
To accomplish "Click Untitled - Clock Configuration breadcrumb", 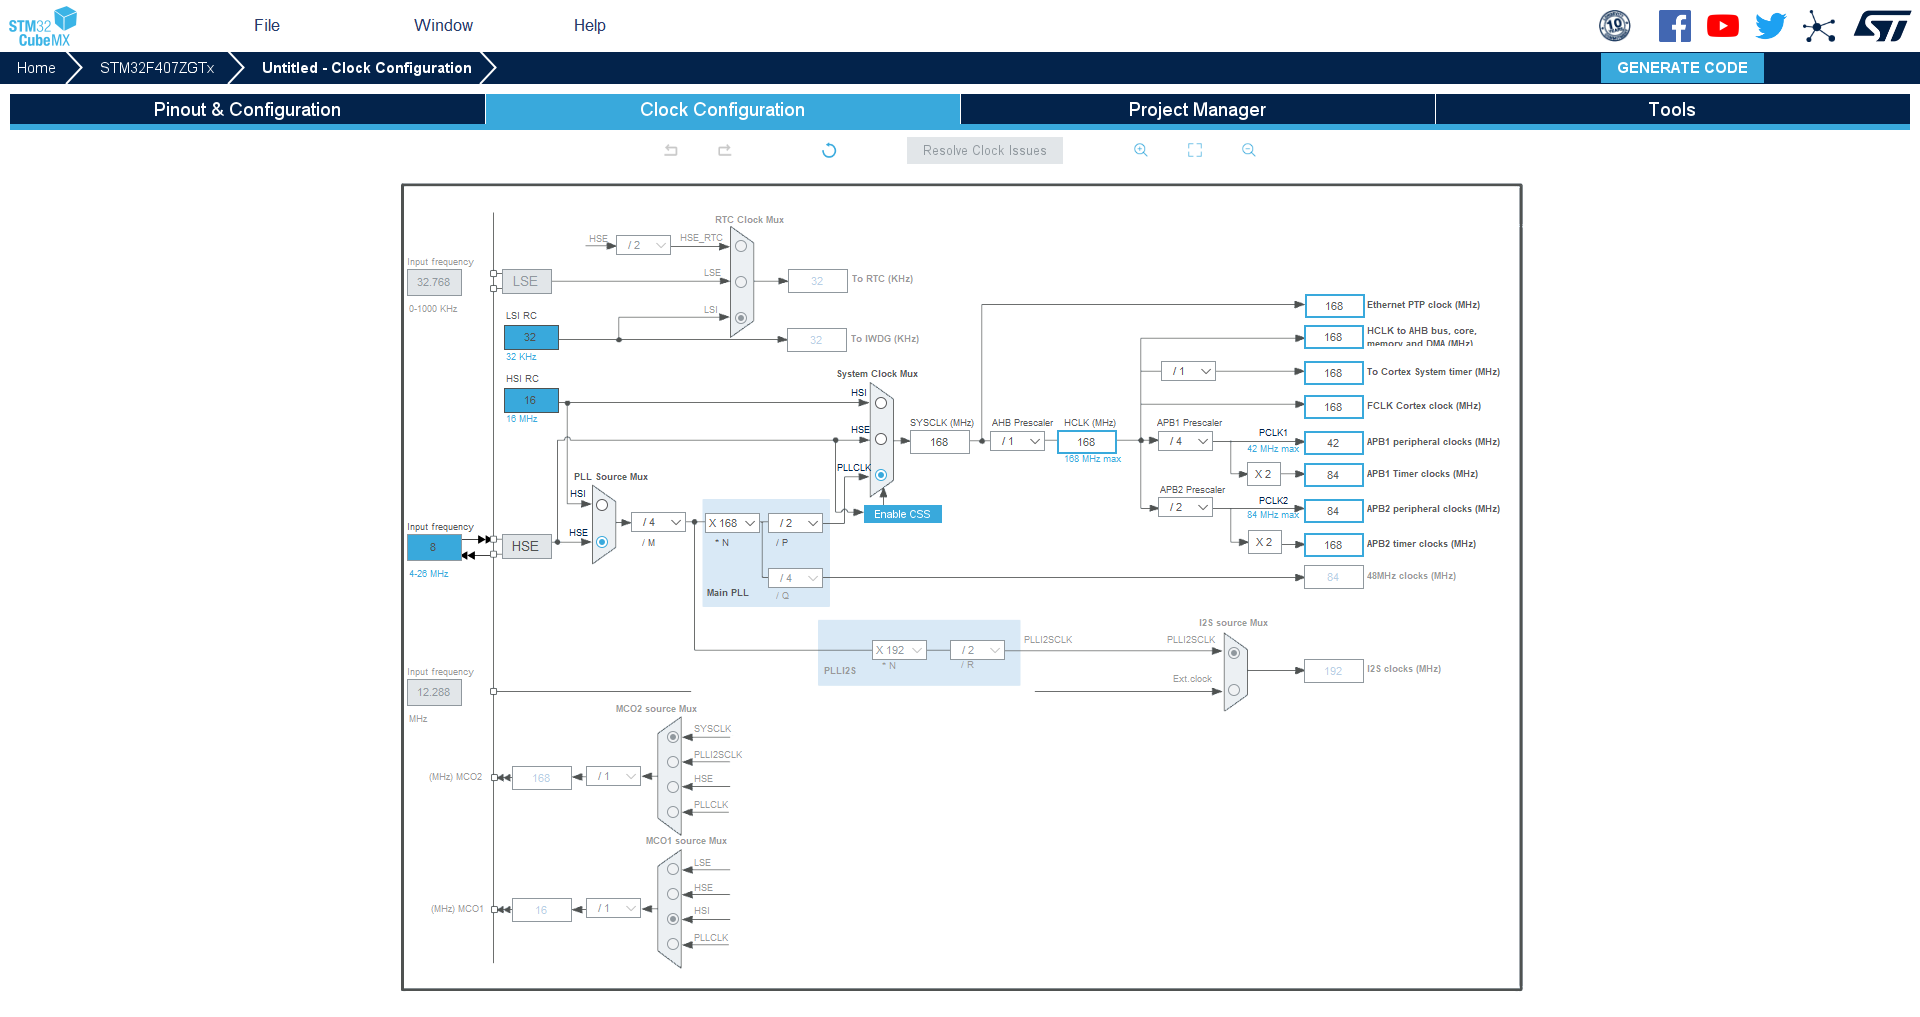I will tap(367, 68).
